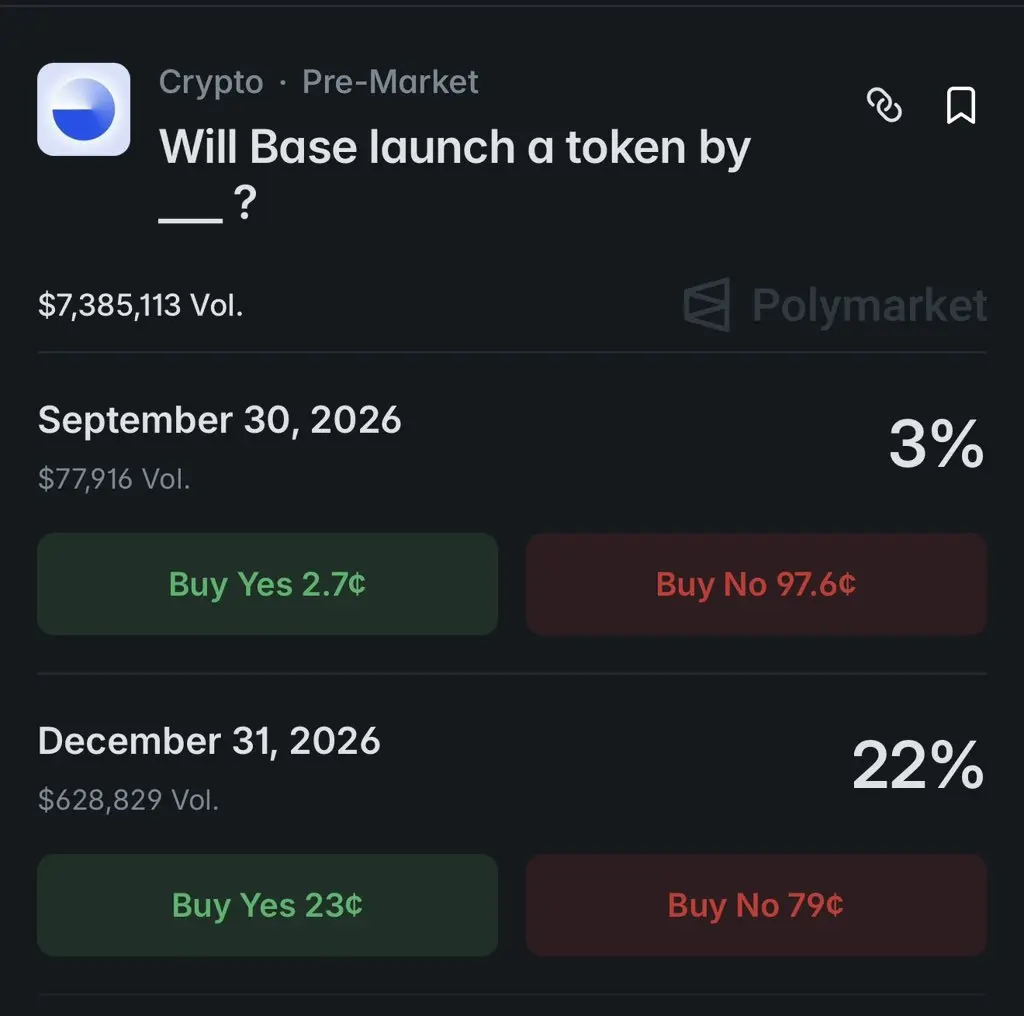1024x1016 pixels.
Task: Open the Base logo market thumbnail
Action: coord(84,109)
